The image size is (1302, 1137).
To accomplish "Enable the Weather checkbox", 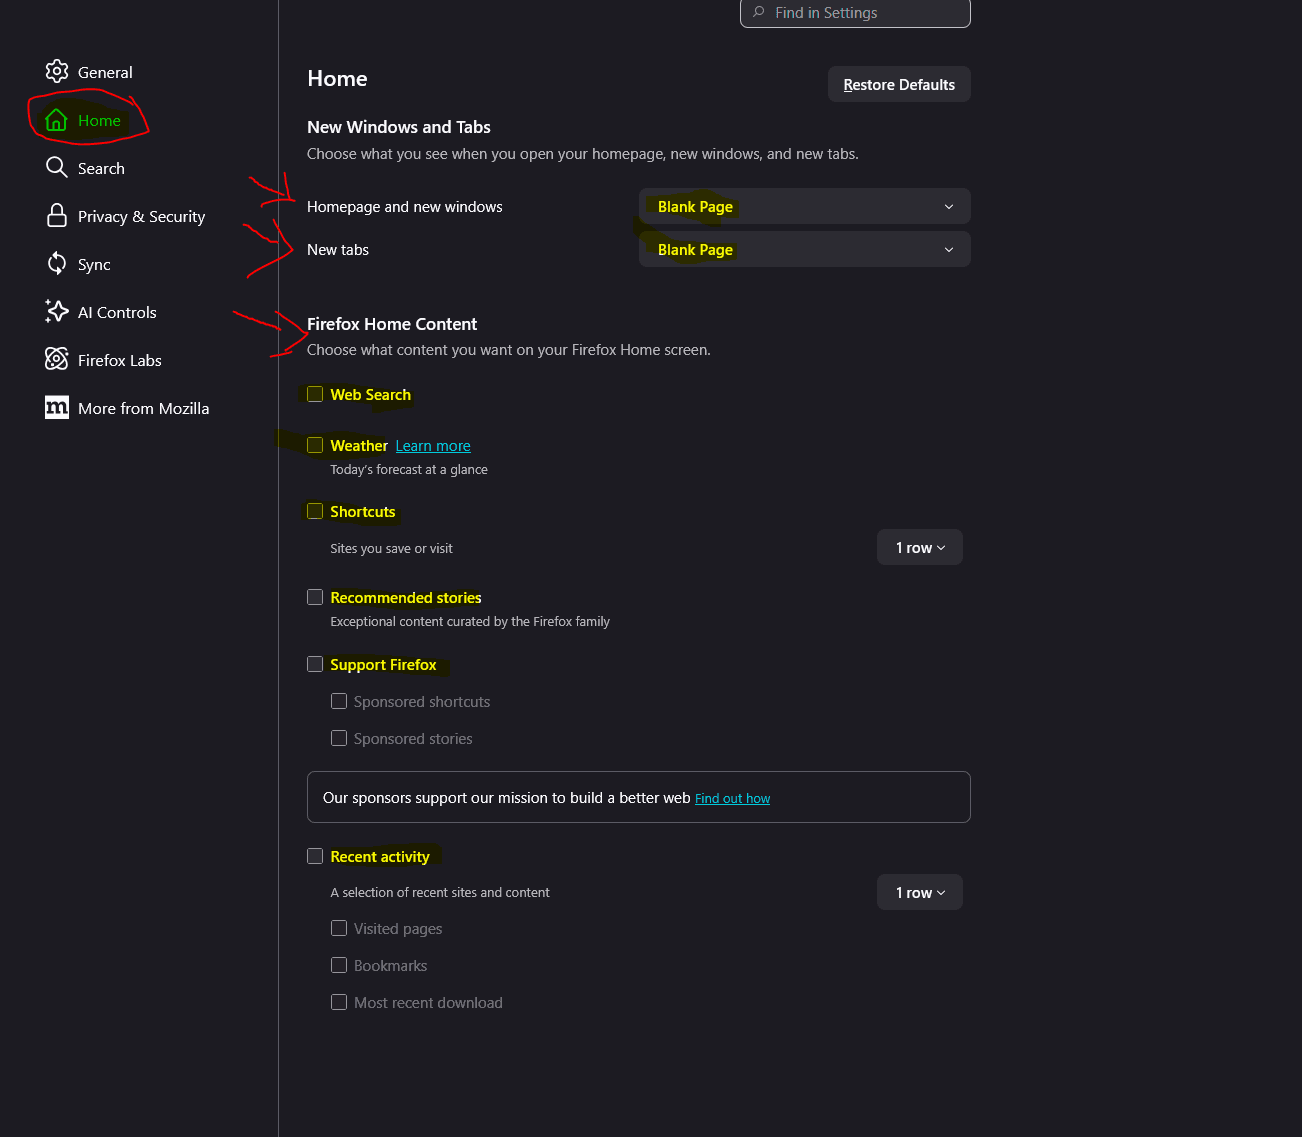I will click(x=315, y=445).
